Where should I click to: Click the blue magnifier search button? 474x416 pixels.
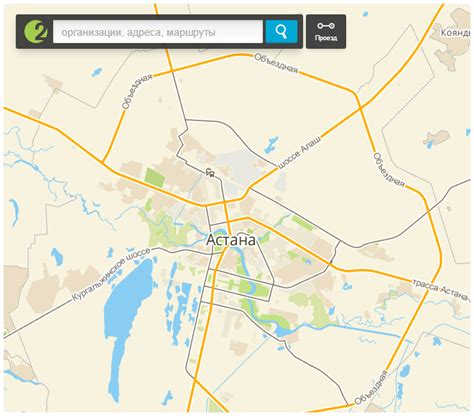281,31
